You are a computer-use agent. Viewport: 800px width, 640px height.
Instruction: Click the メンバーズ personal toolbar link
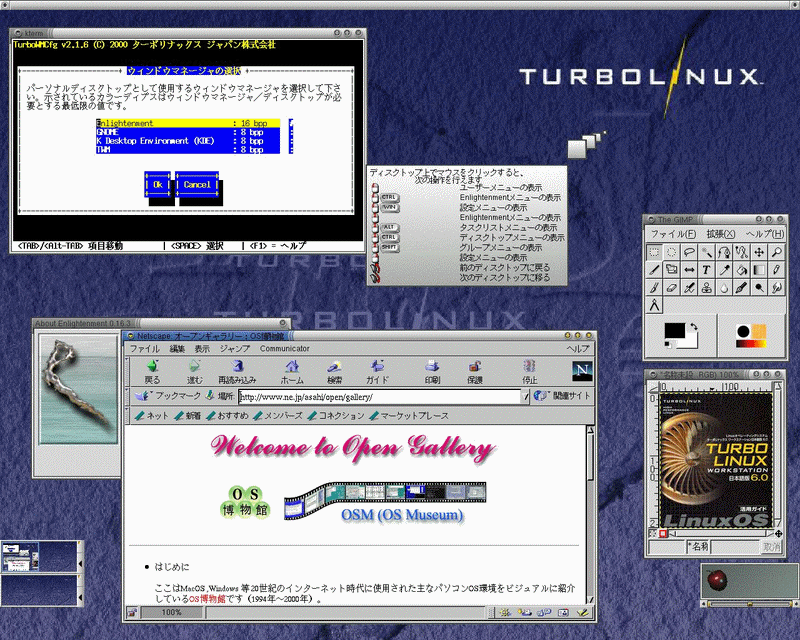(x=279, y=415)
